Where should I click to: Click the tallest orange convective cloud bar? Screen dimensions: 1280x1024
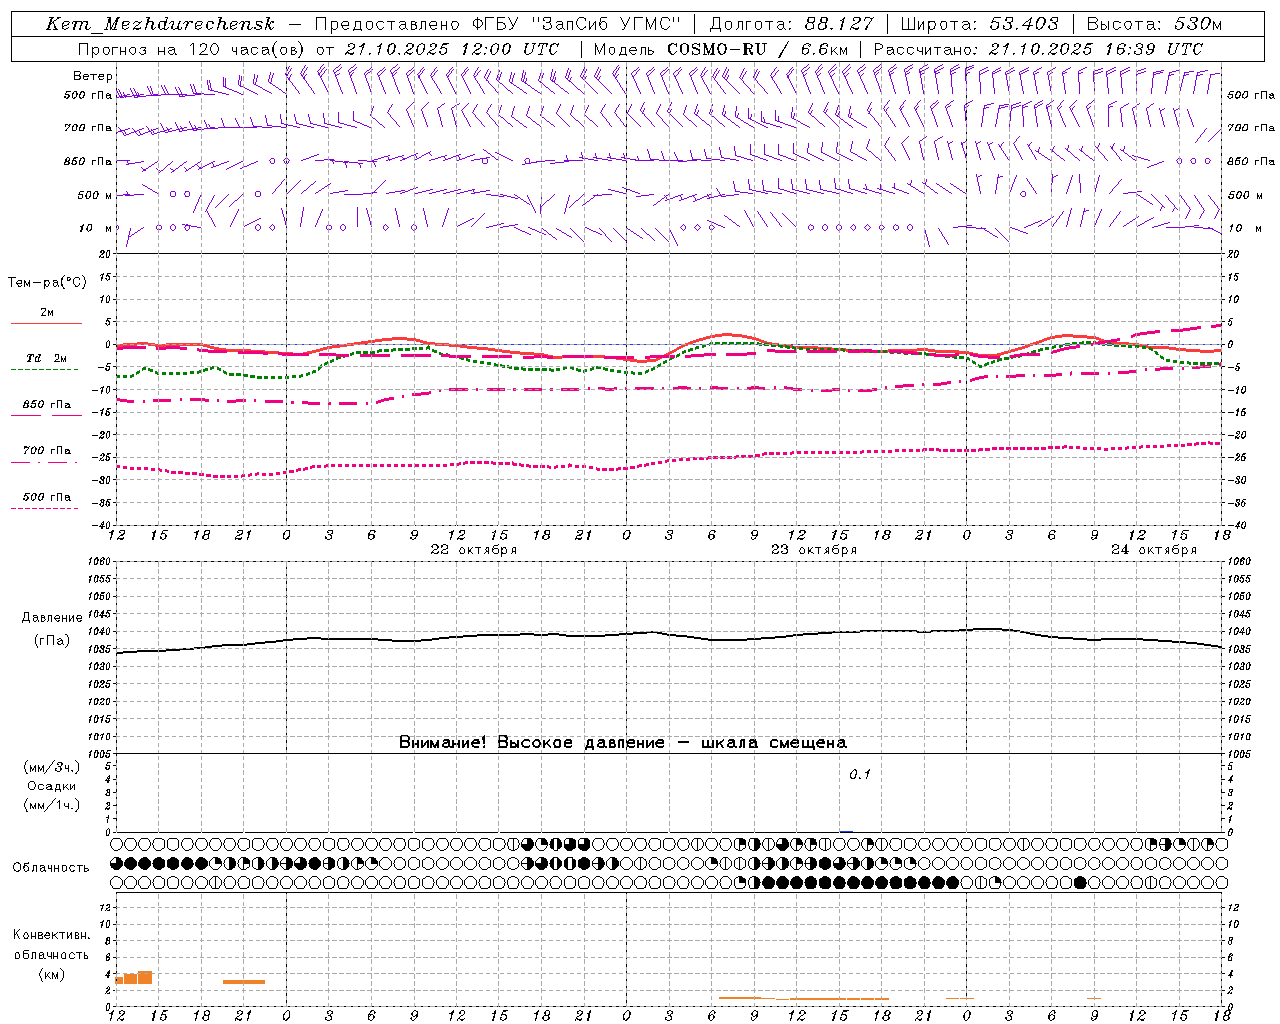(x=146, y=977)
